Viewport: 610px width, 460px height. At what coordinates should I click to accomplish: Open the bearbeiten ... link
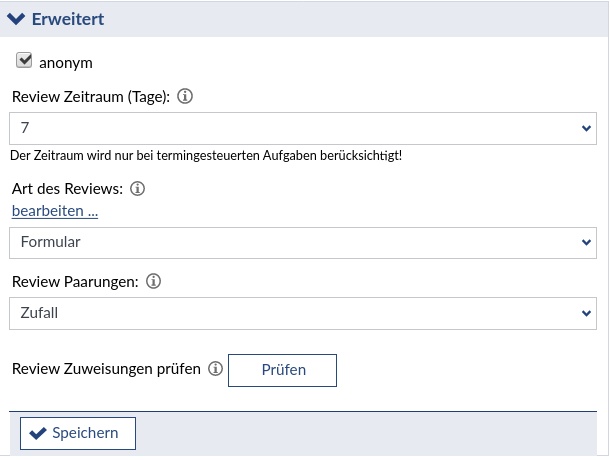coord(55,211)
